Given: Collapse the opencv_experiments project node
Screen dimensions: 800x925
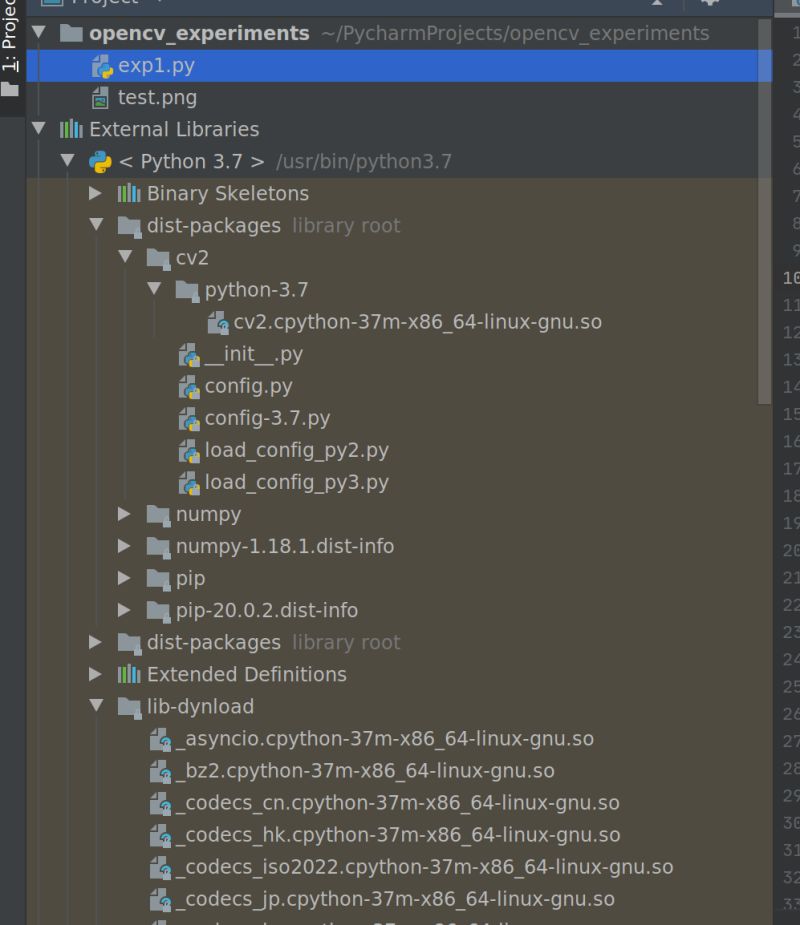Looking at the screenshot, I should (38, 33).
